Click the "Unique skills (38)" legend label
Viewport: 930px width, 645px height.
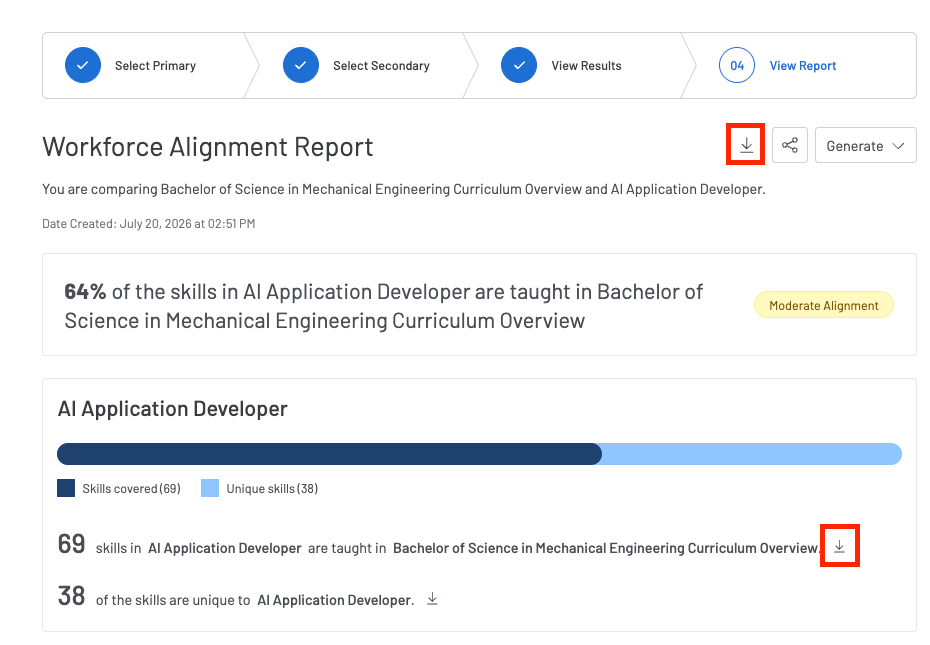(272, 489)
